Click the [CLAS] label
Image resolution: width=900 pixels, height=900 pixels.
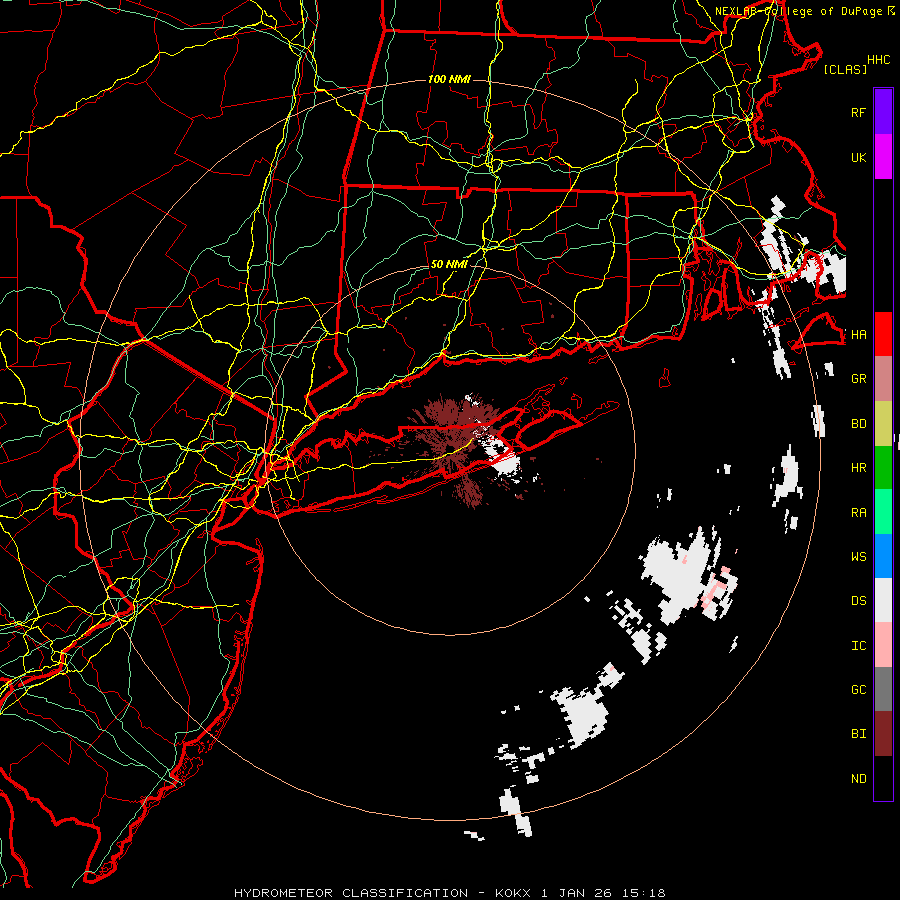point(845,69)
